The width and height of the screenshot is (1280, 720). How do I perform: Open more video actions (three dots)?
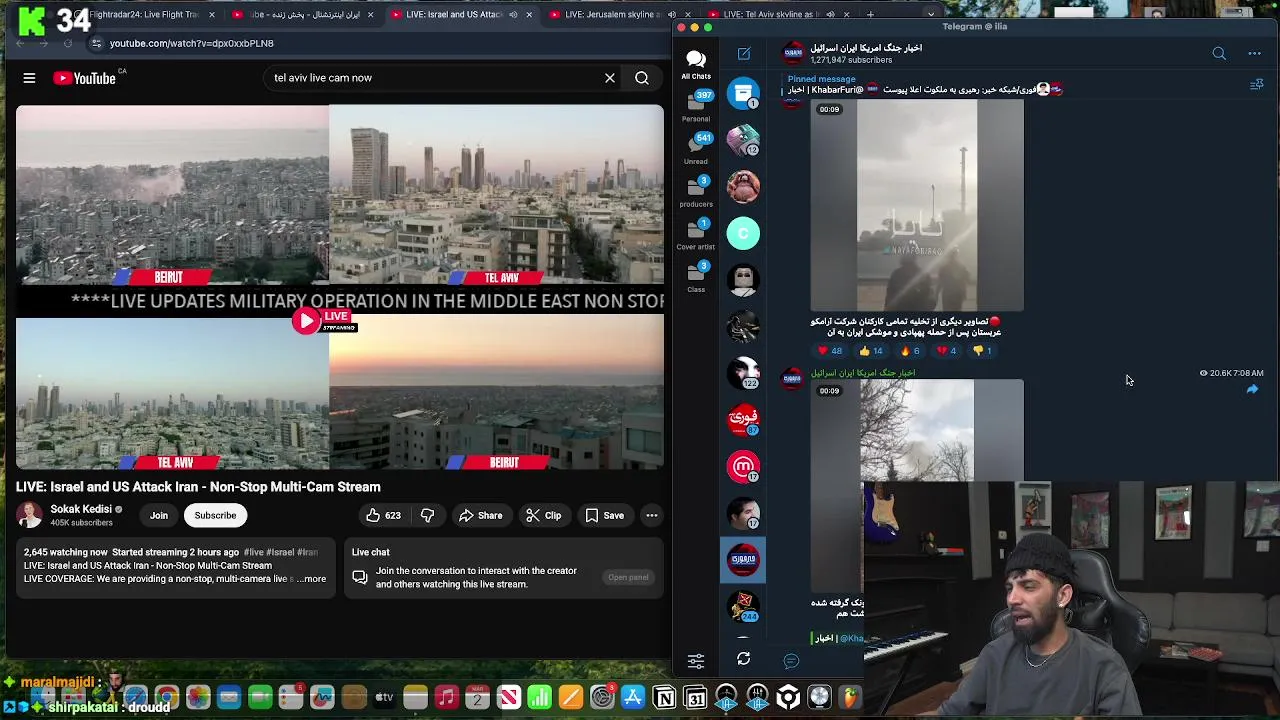(652, 515)
